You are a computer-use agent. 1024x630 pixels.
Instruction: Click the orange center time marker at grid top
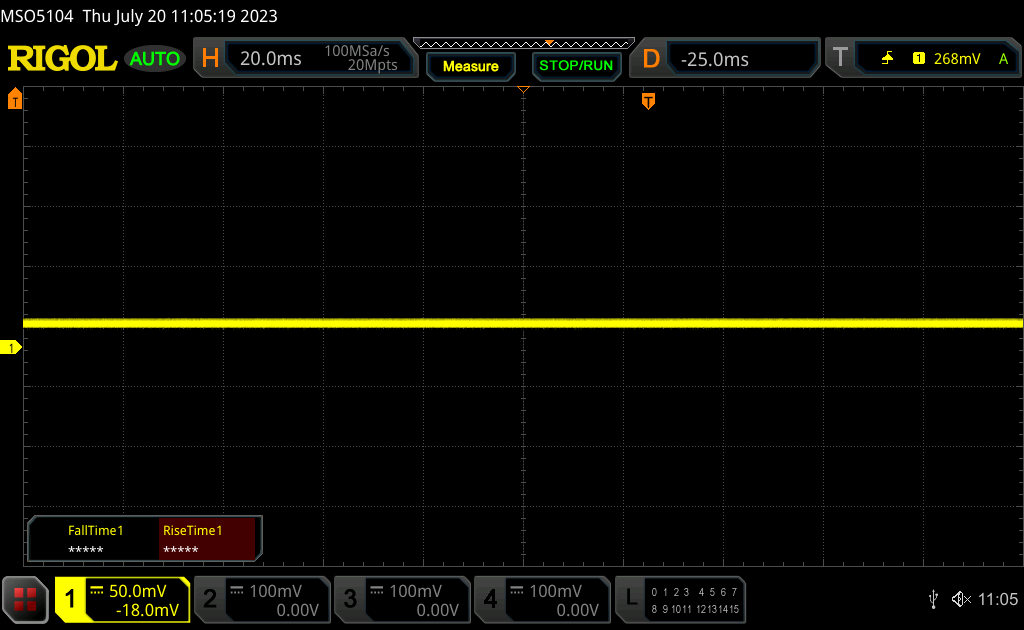(x=523, y=89)
